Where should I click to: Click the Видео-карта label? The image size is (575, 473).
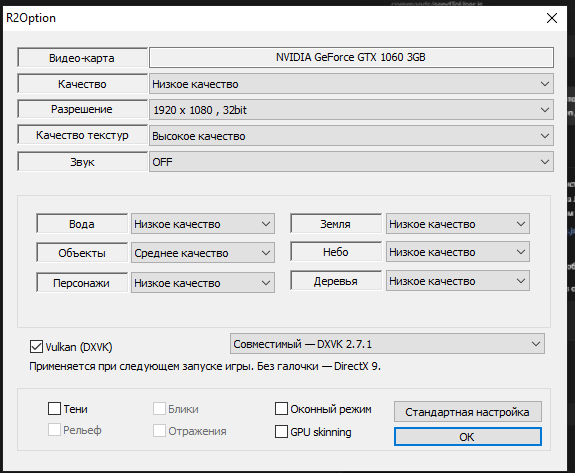coord(82,58)
